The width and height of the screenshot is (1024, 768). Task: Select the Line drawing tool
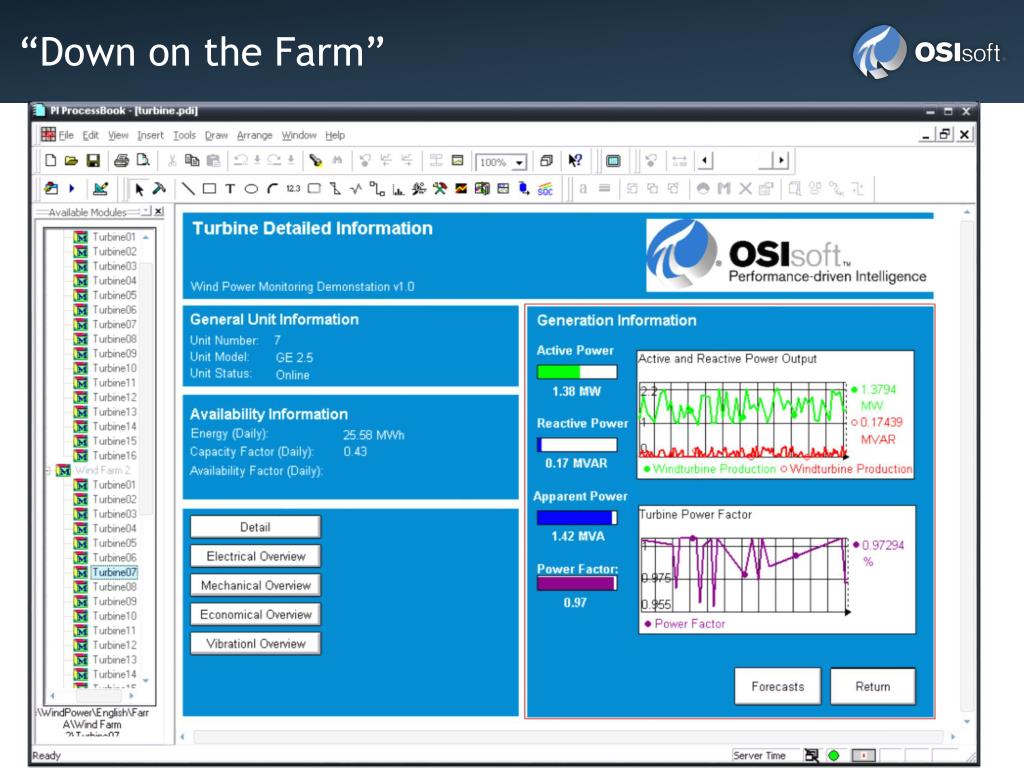point(188,189)
